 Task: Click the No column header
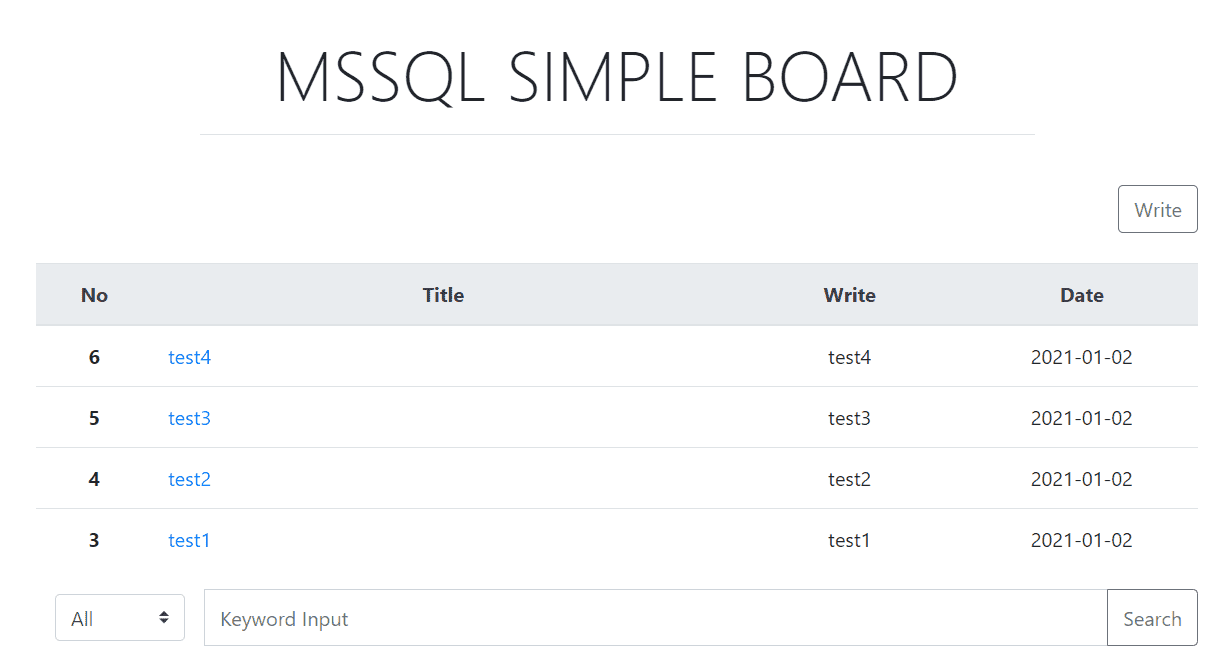94,295
